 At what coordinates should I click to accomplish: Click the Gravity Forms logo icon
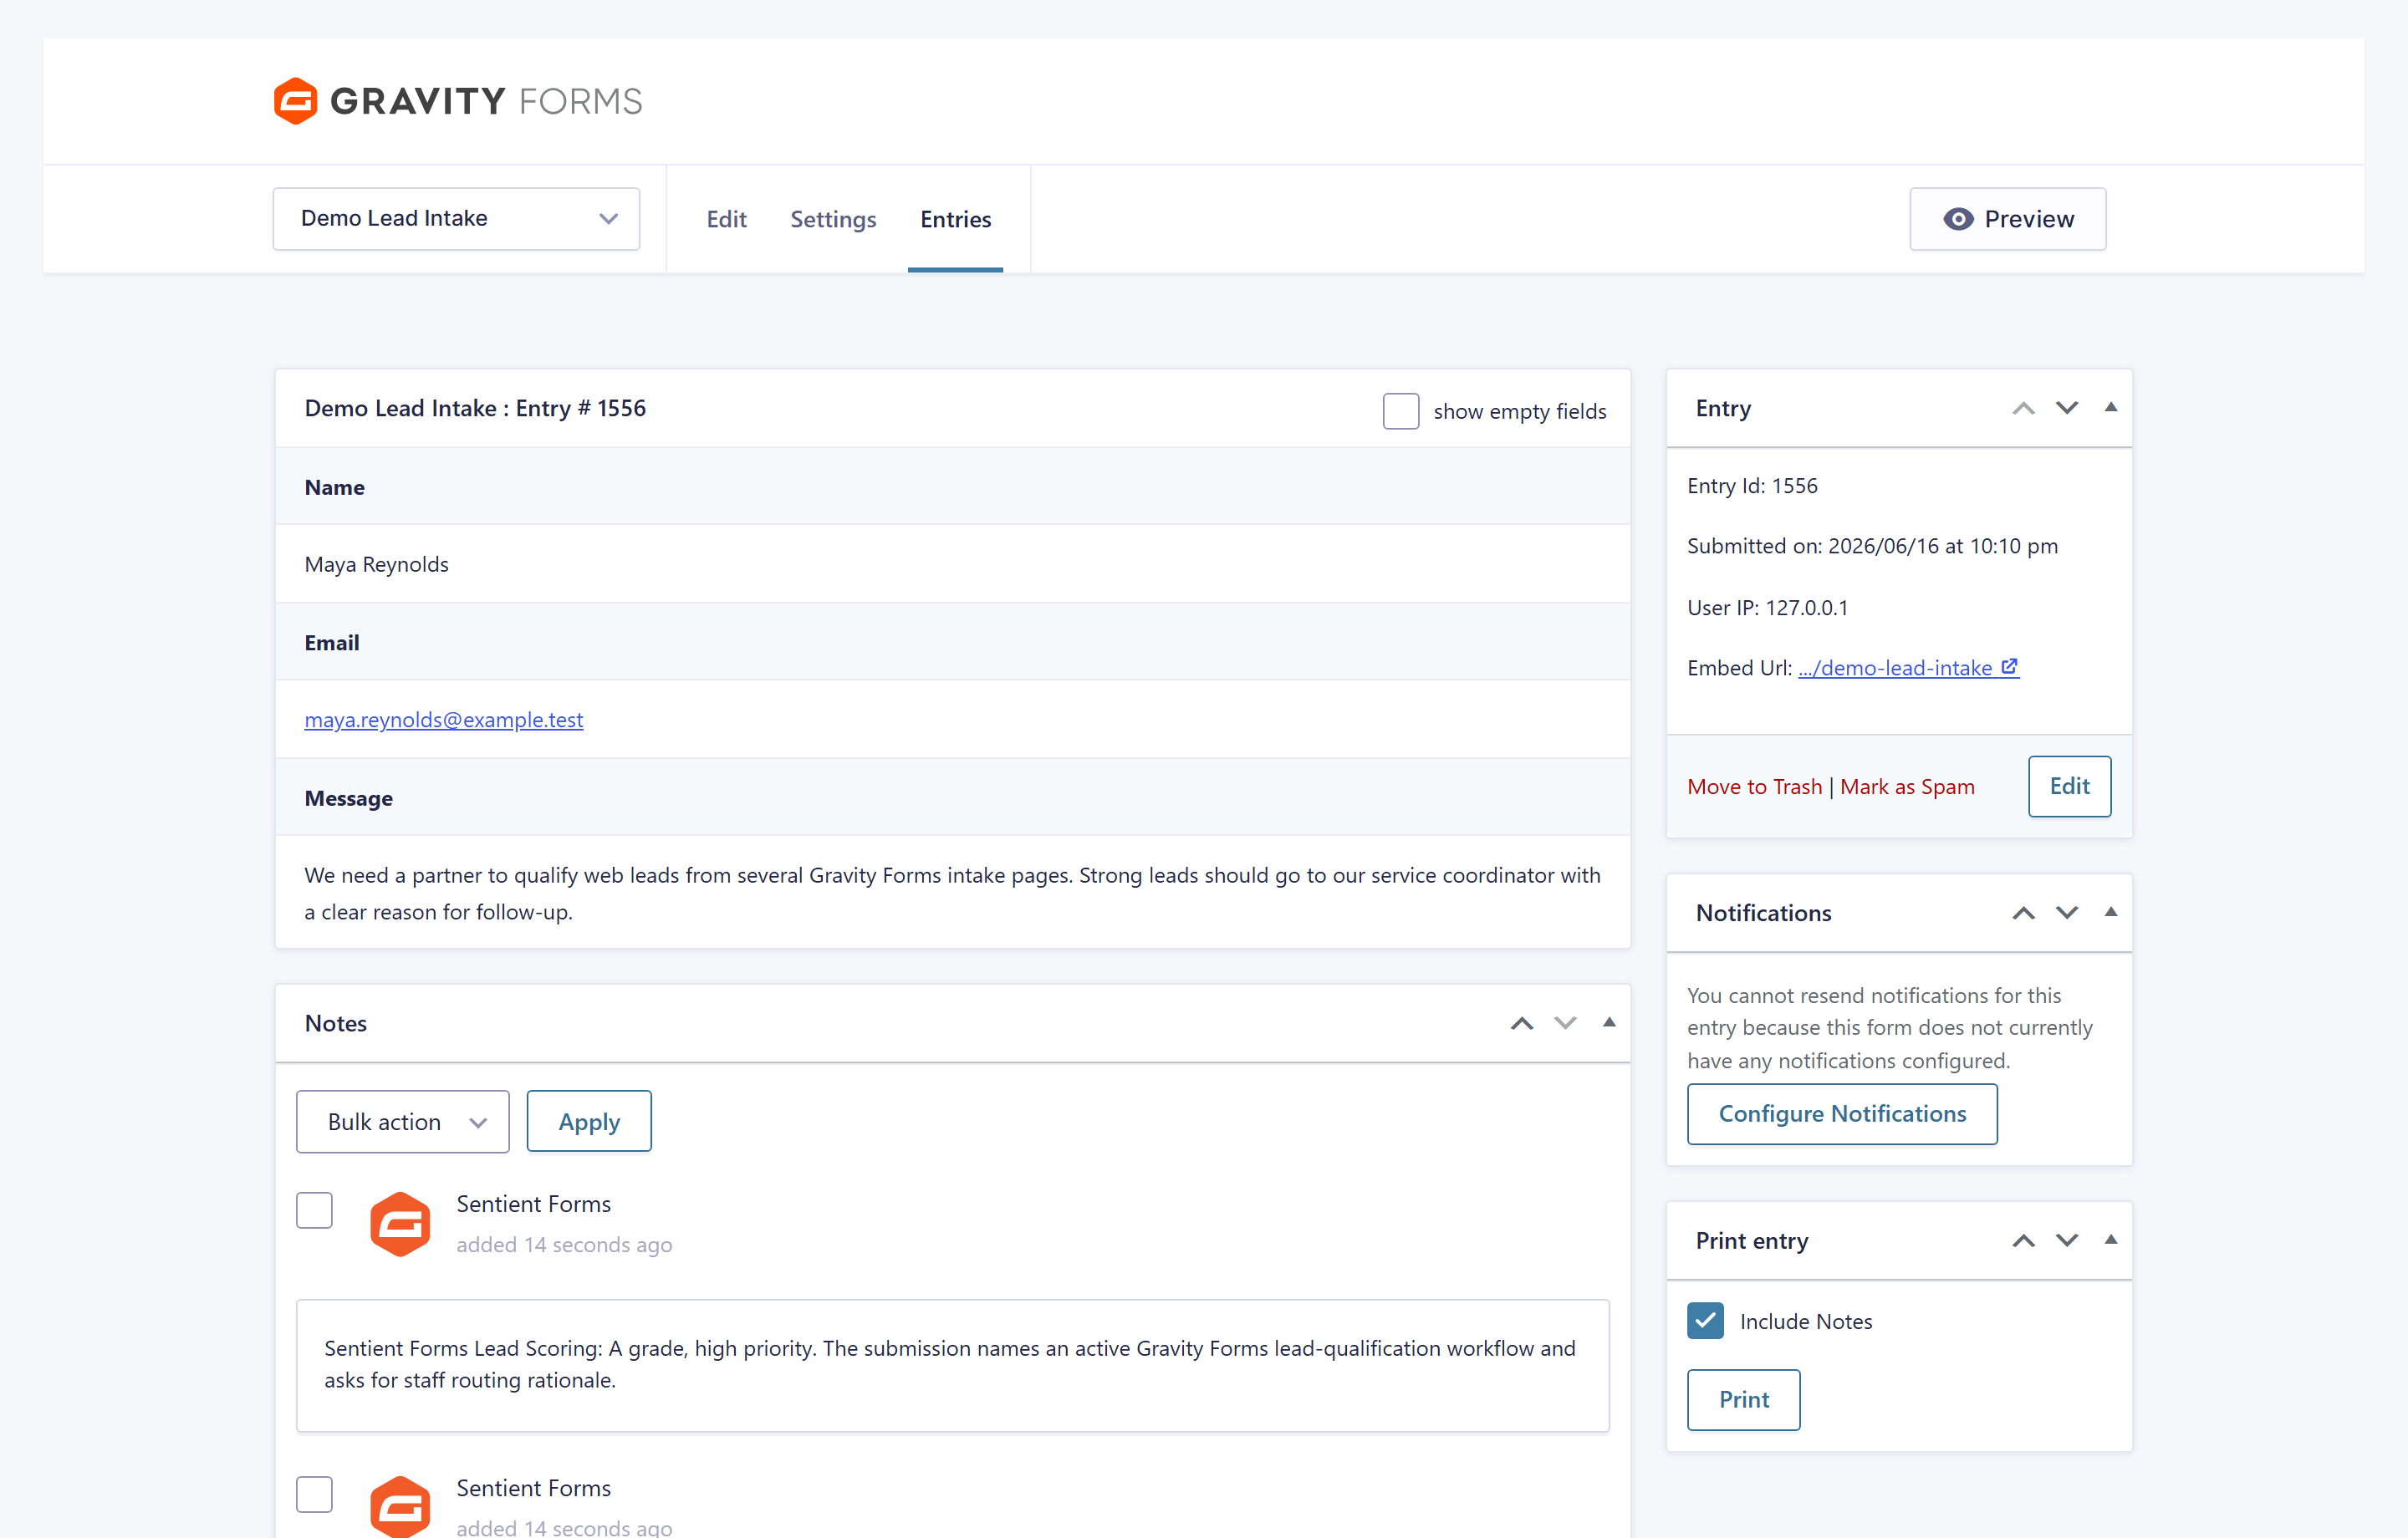pyautogui.click(x=296, y=101)
